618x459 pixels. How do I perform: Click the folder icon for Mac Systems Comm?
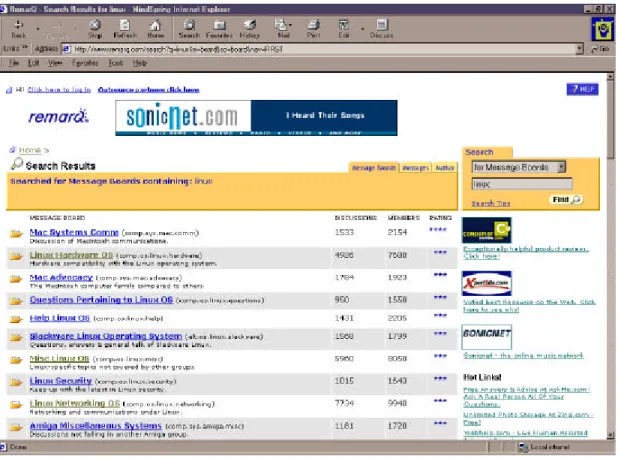pos(16,234)
